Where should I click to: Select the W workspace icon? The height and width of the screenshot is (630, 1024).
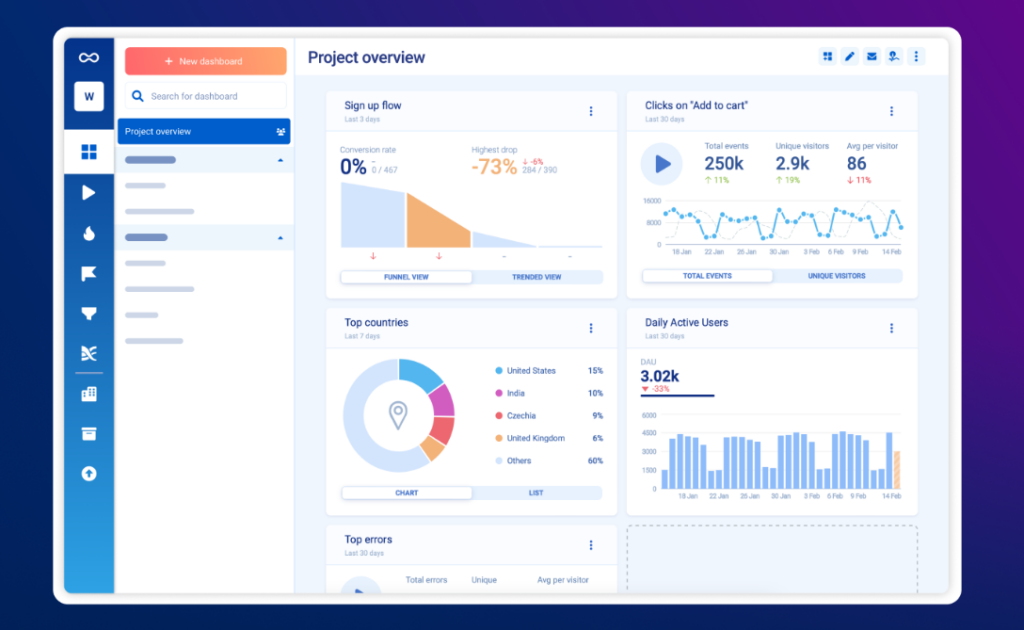pyautogui.click(x=88, y=96)
